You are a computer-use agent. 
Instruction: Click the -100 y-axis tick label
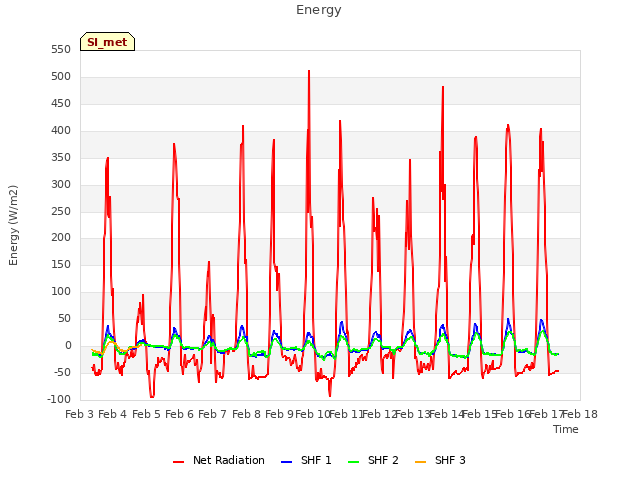point(59,399)
